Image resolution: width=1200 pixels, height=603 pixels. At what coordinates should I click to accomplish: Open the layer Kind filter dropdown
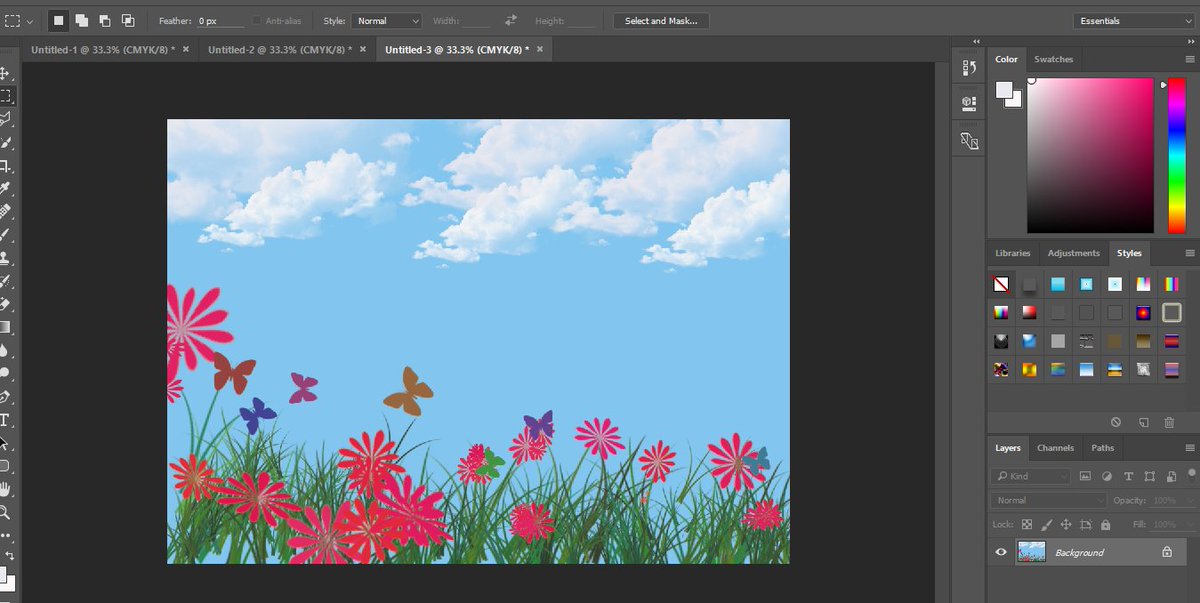pos(1031,476)
